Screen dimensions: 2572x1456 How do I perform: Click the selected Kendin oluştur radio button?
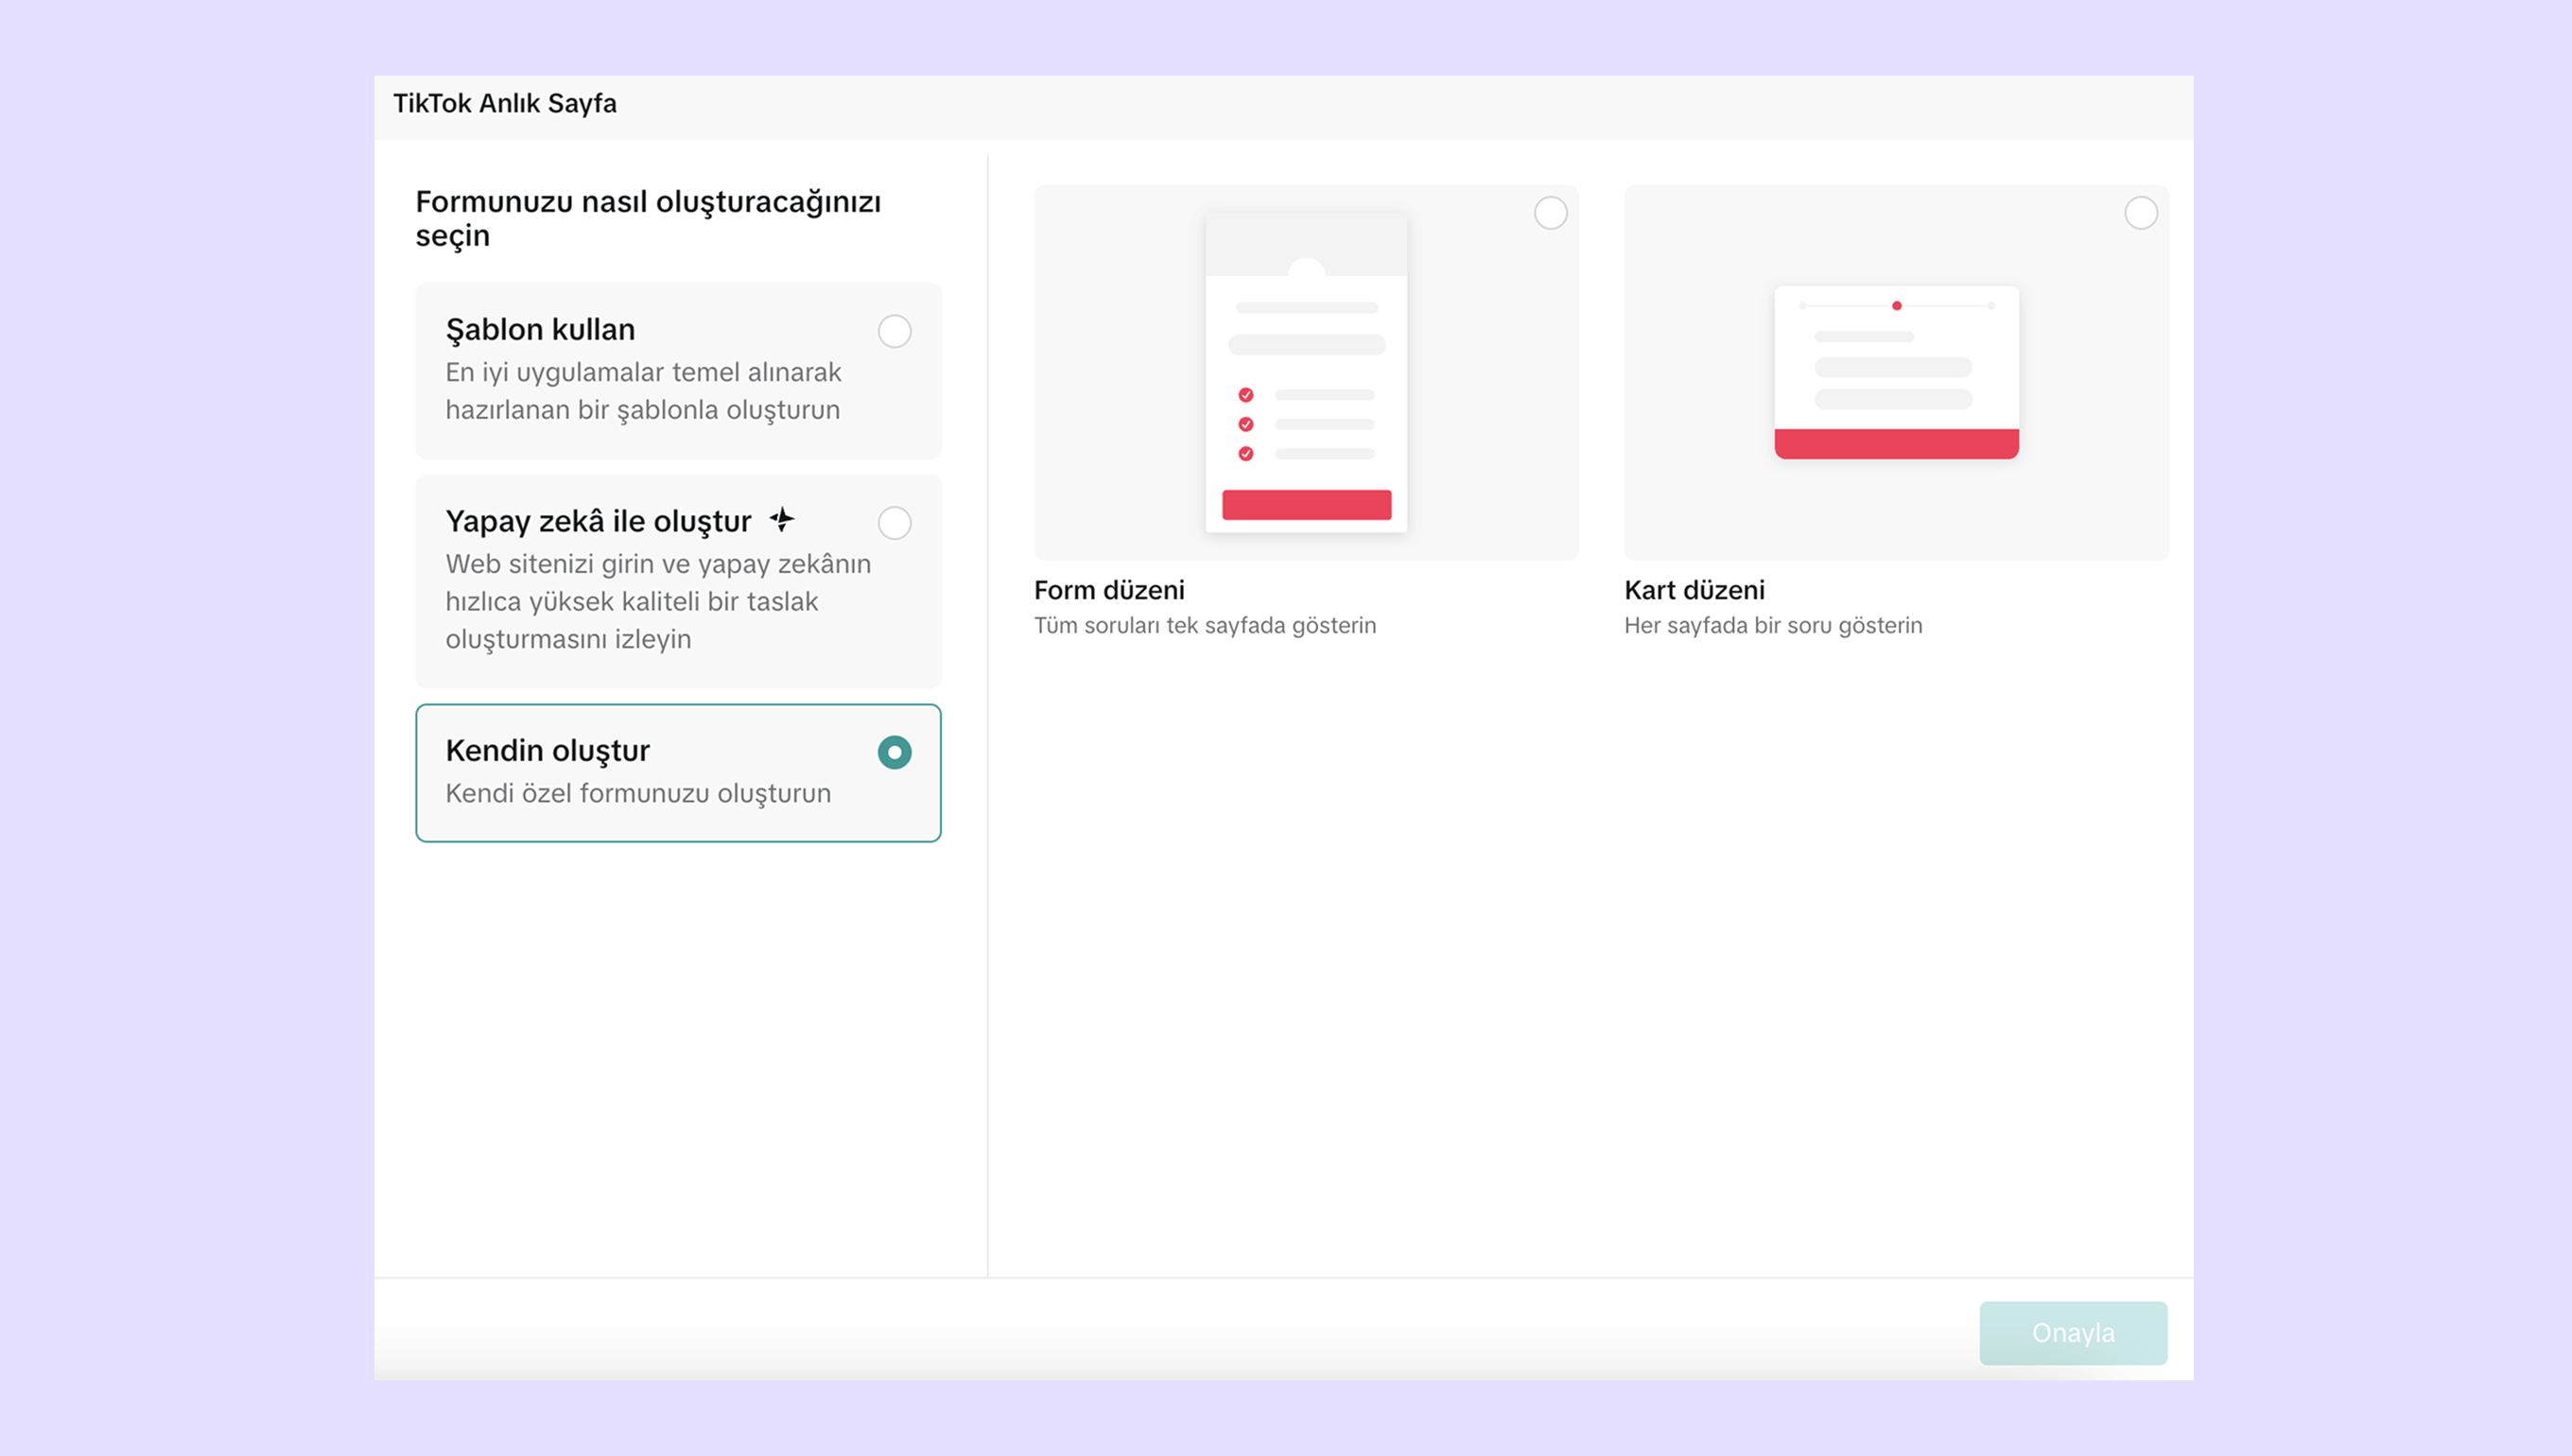(894, 752)
